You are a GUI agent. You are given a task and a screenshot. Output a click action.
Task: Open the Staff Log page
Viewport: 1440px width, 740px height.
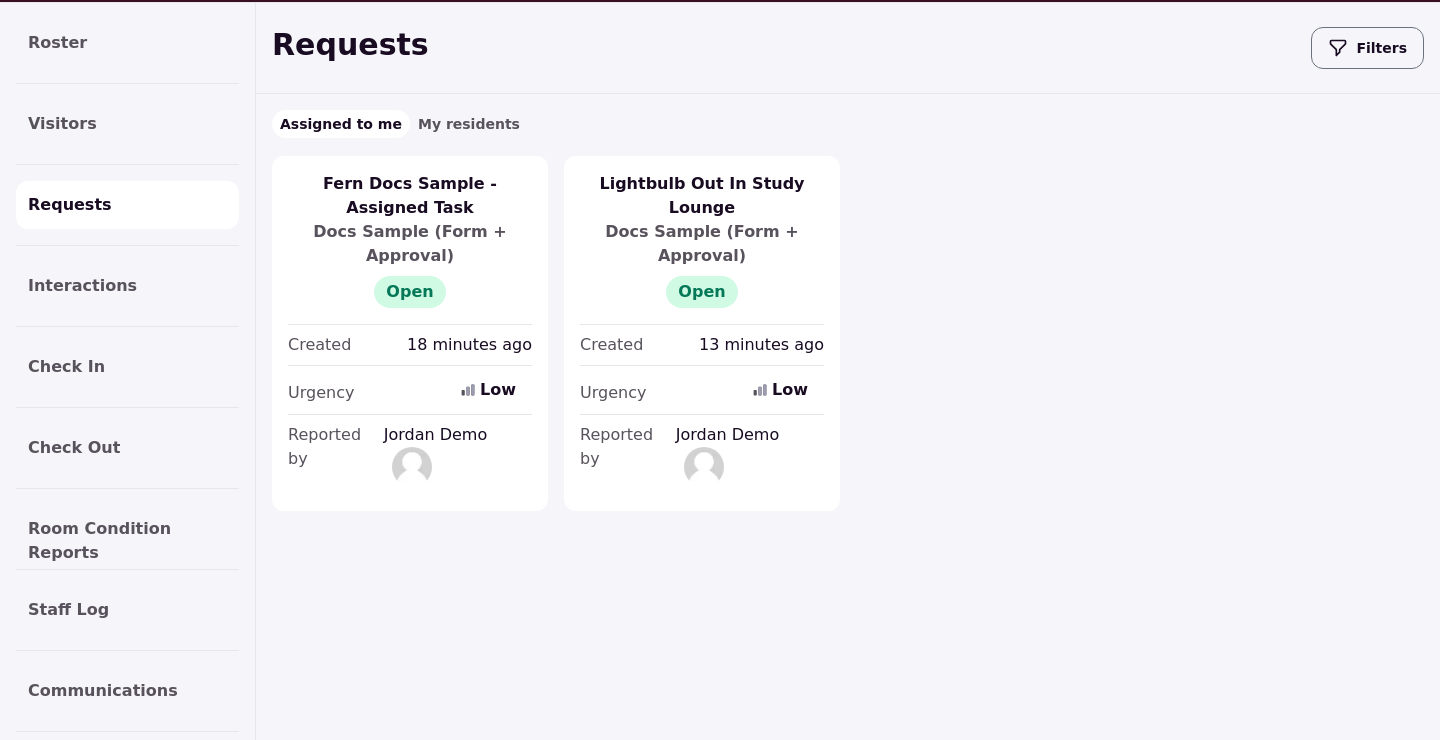point(127,610)
